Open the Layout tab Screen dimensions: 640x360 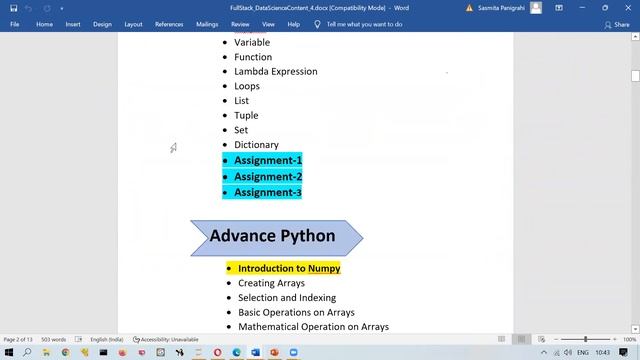click(133, 24)
